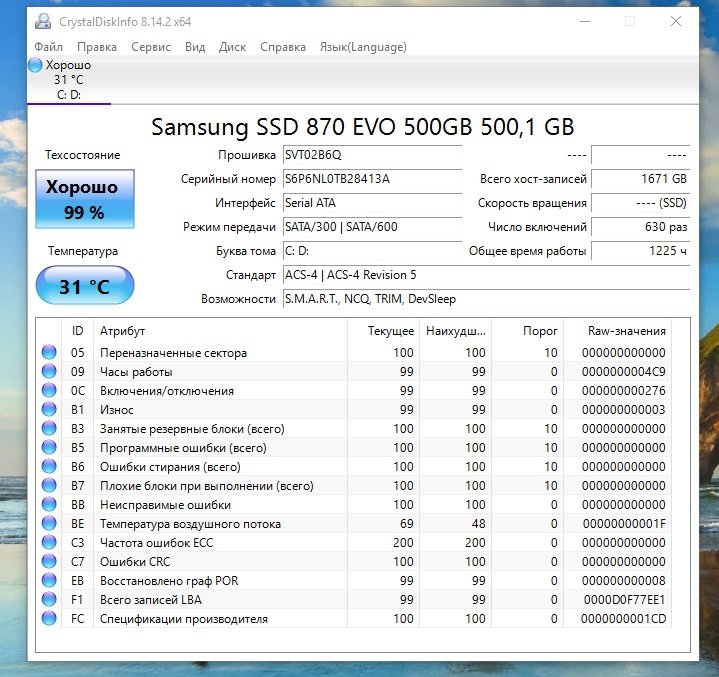Open the Справка menu
Image resolution: width=719 pixels, height=677 pixels.
(x=283, y=47)
